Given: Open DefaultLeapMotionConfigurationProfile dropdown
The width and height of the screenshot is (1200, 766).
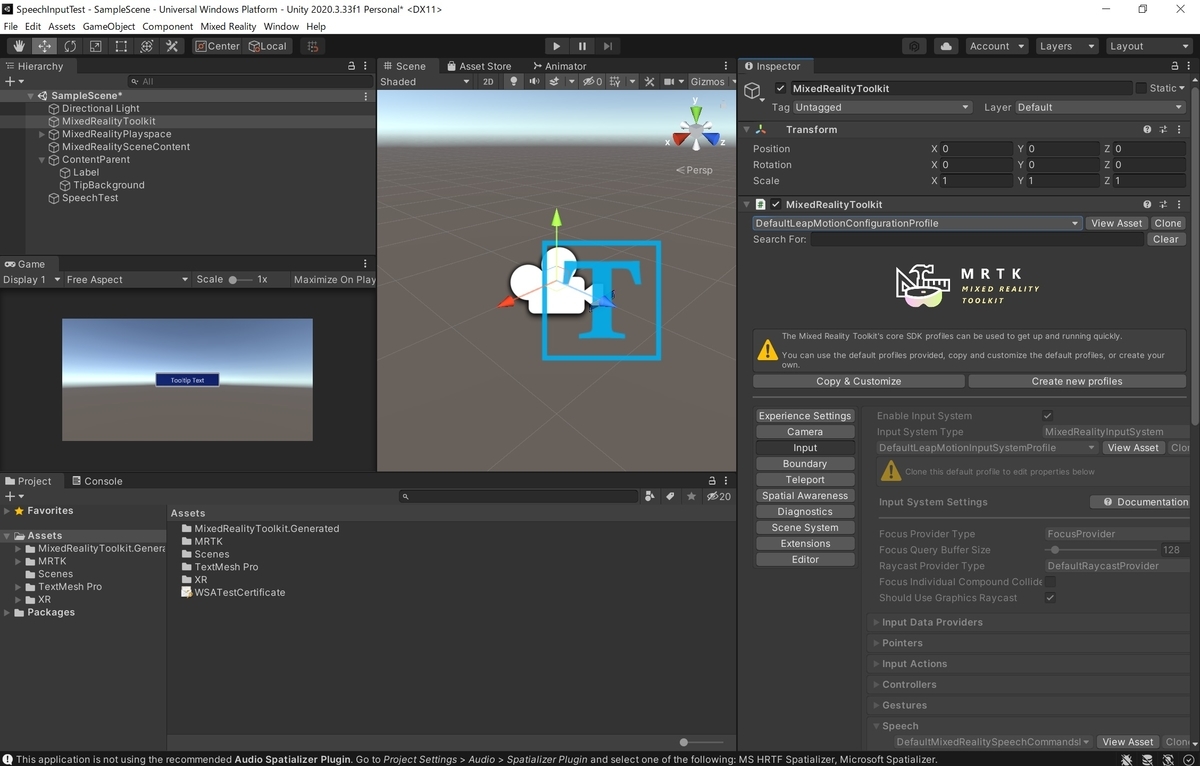Looking at the screenshot, I should point(917,224).
